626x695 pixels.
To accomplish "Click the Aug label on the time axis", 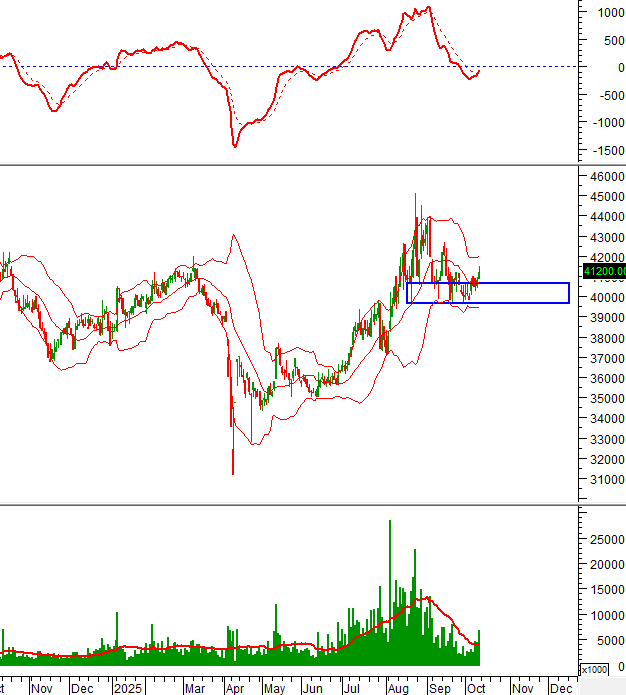I will click(x=397, y=688).
